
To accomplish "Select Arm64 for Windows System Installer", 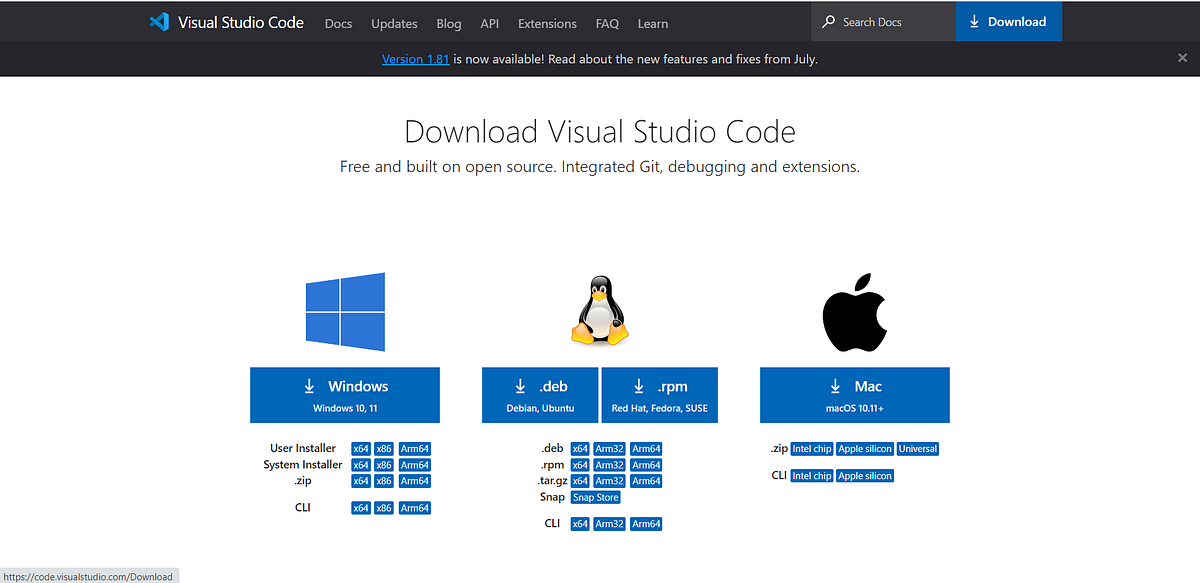I will coord(415,465).
